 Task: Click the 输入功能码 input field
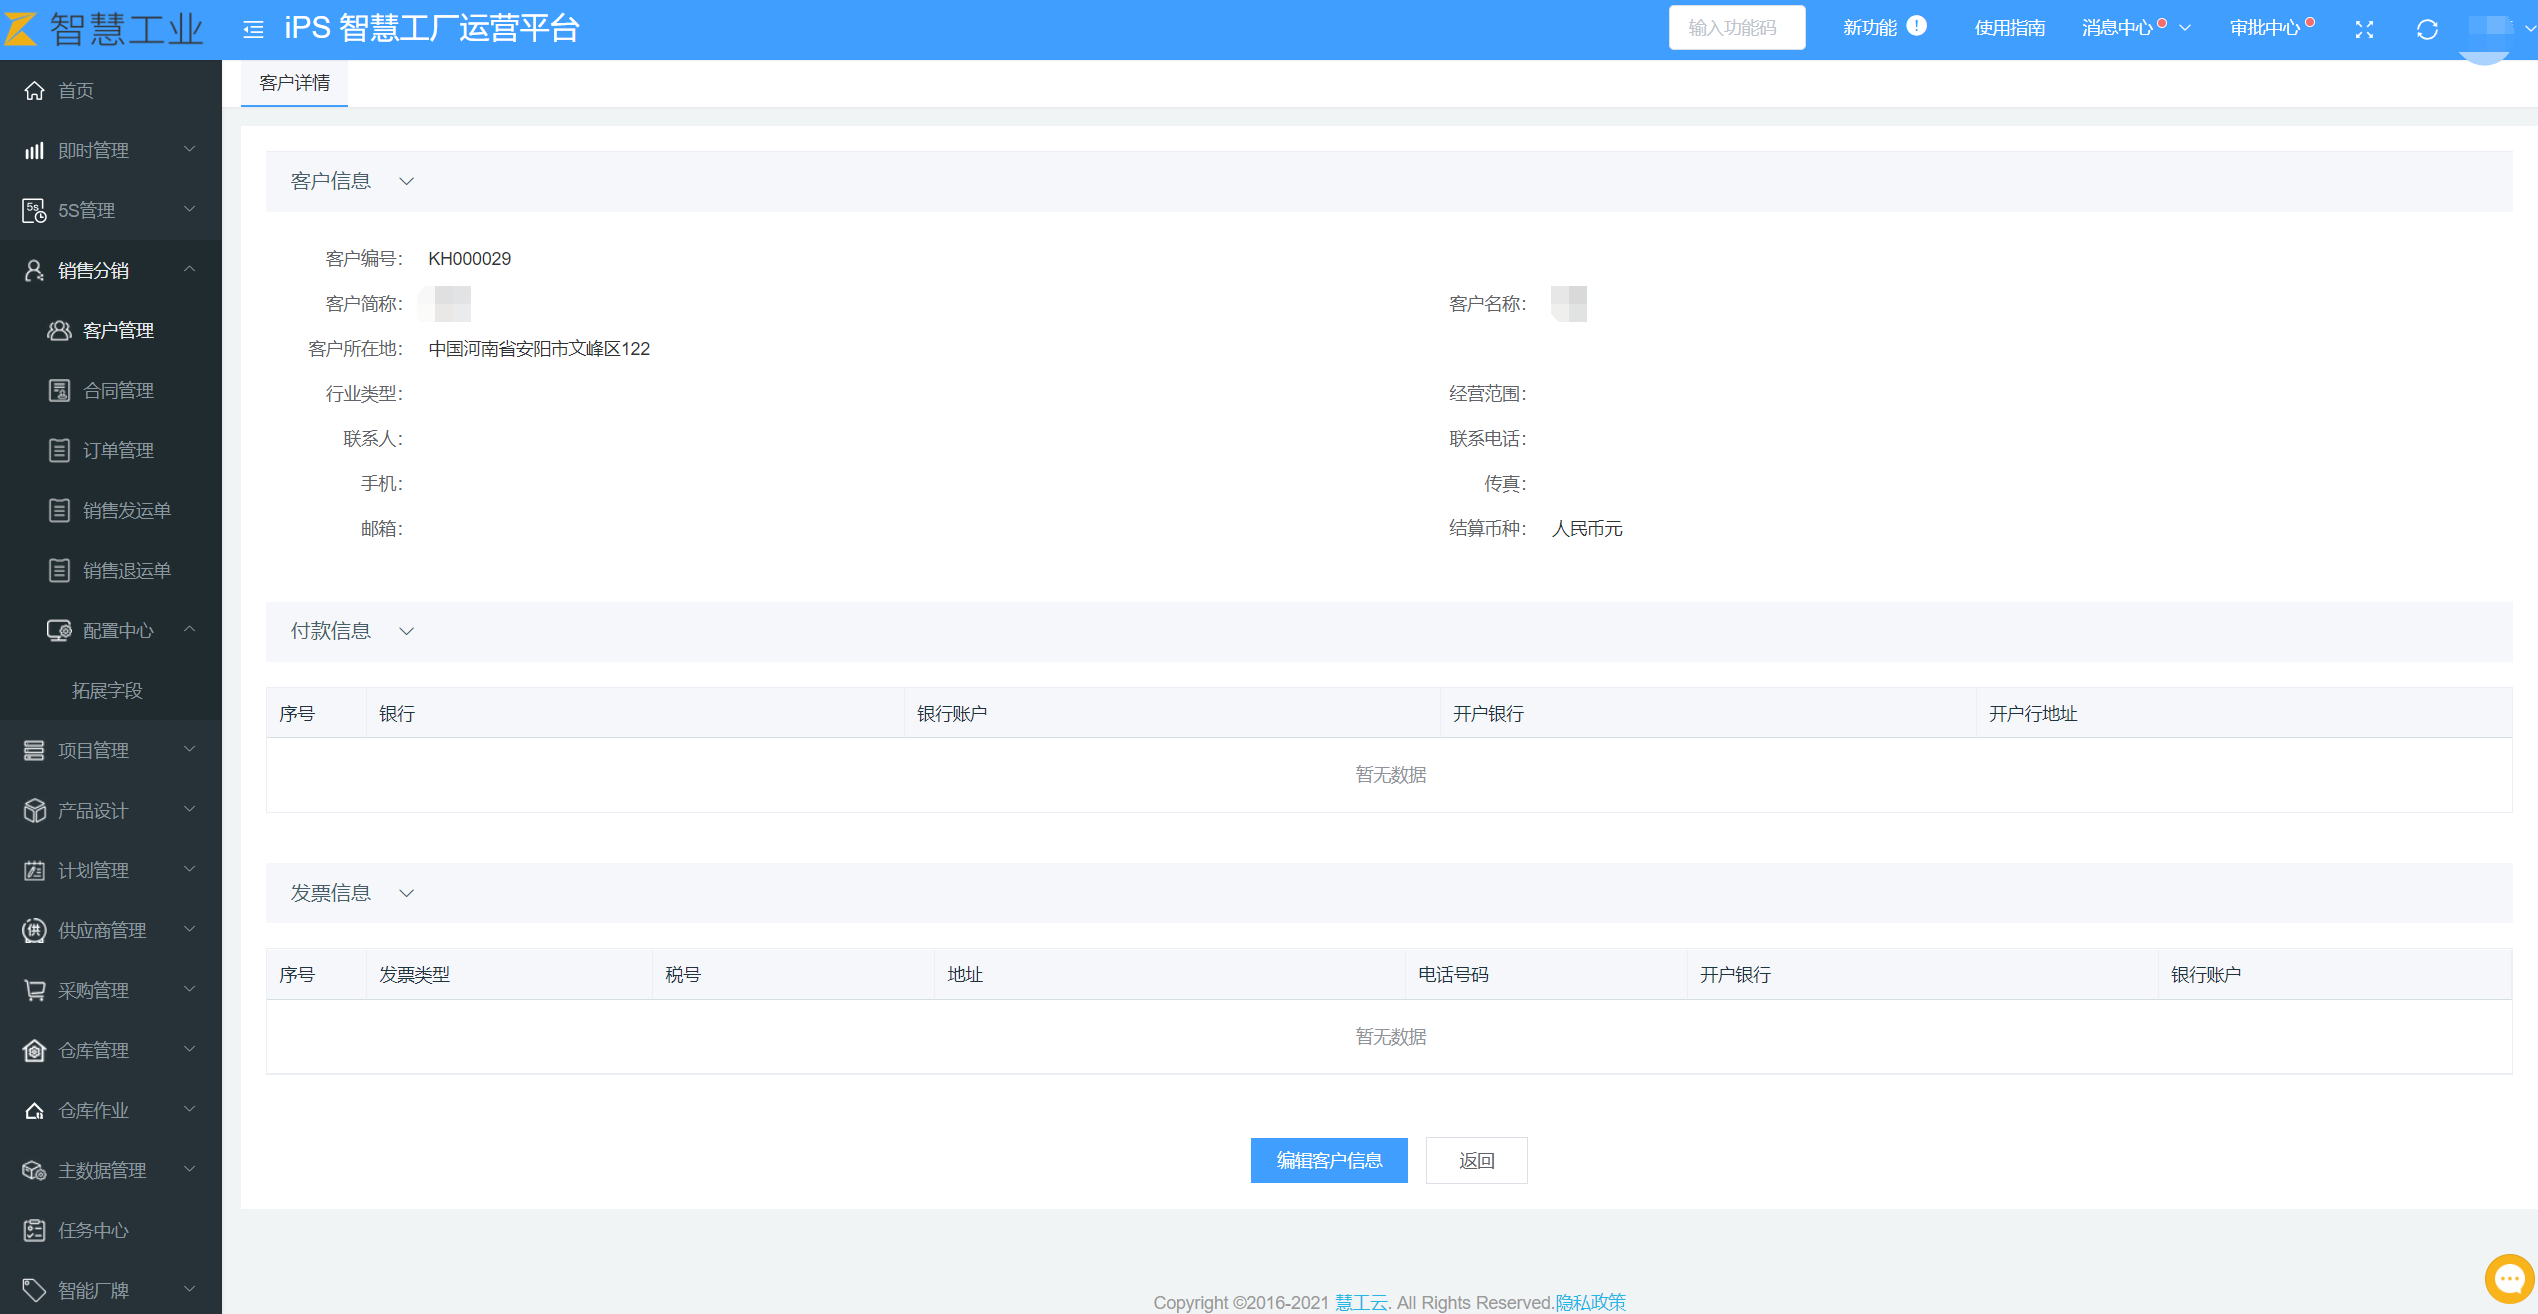coord(1736,28)
